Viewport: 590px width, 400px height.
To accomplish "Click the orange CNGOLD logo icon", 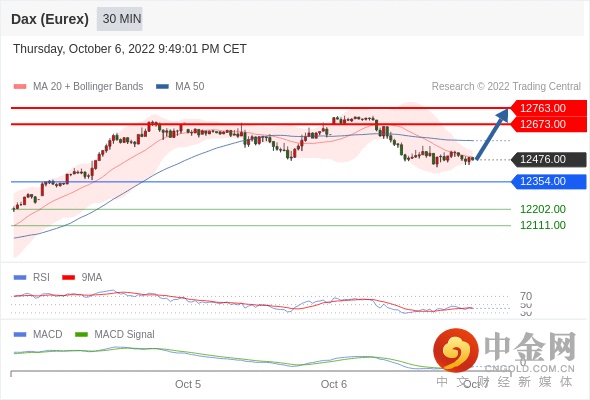I will pos(456,350).
